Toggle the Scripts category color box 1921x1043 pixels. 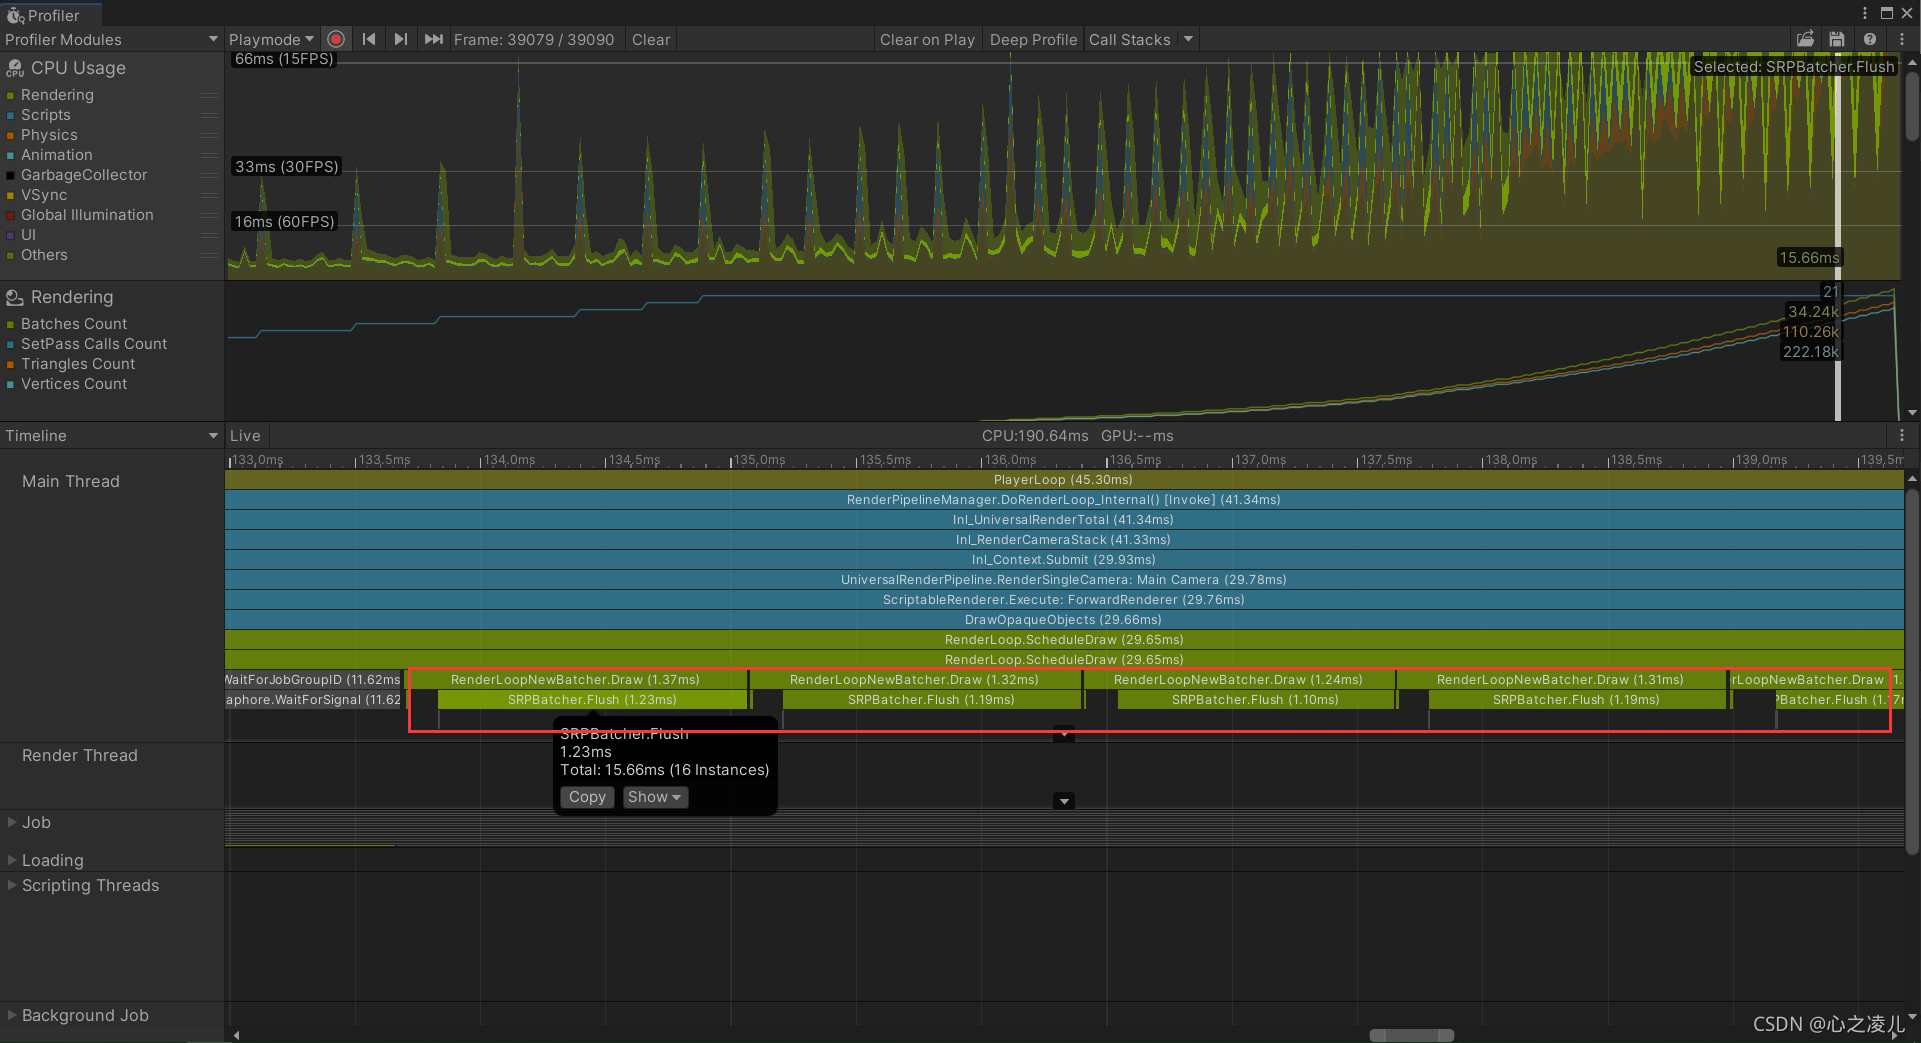[10, 115]
